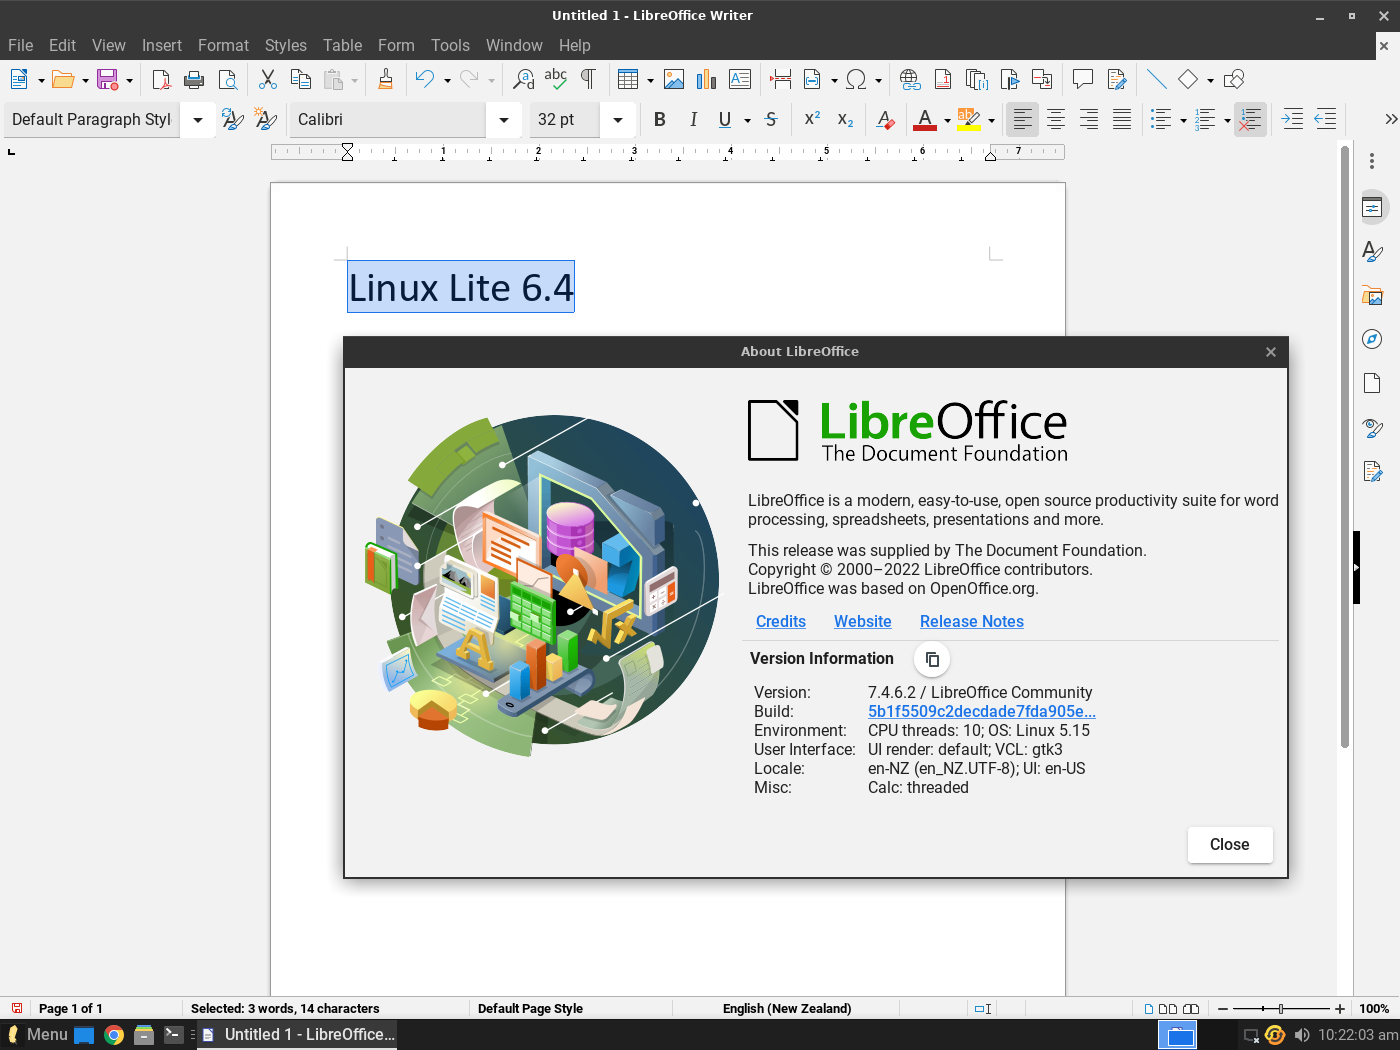Open the Find and Replace tool
Image resolution: width=1400 pixels, height=1050 pixels.
tap(523, 79)
